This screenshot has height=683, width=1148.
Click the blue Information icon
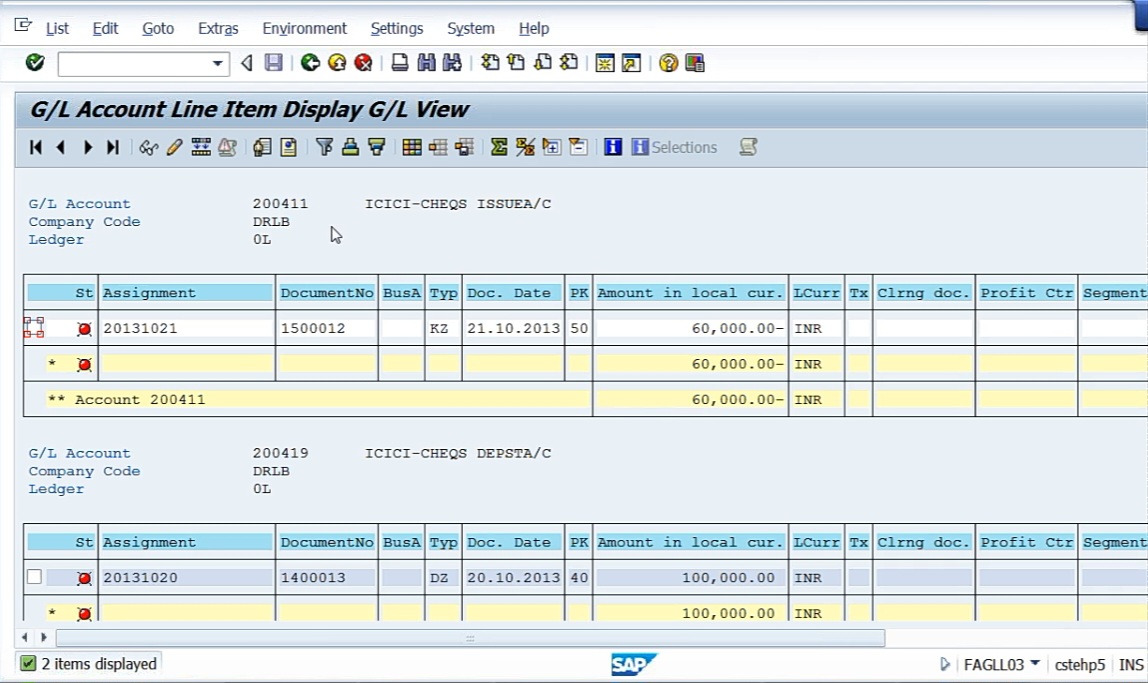pyautogui.click(x=613, y=147)
